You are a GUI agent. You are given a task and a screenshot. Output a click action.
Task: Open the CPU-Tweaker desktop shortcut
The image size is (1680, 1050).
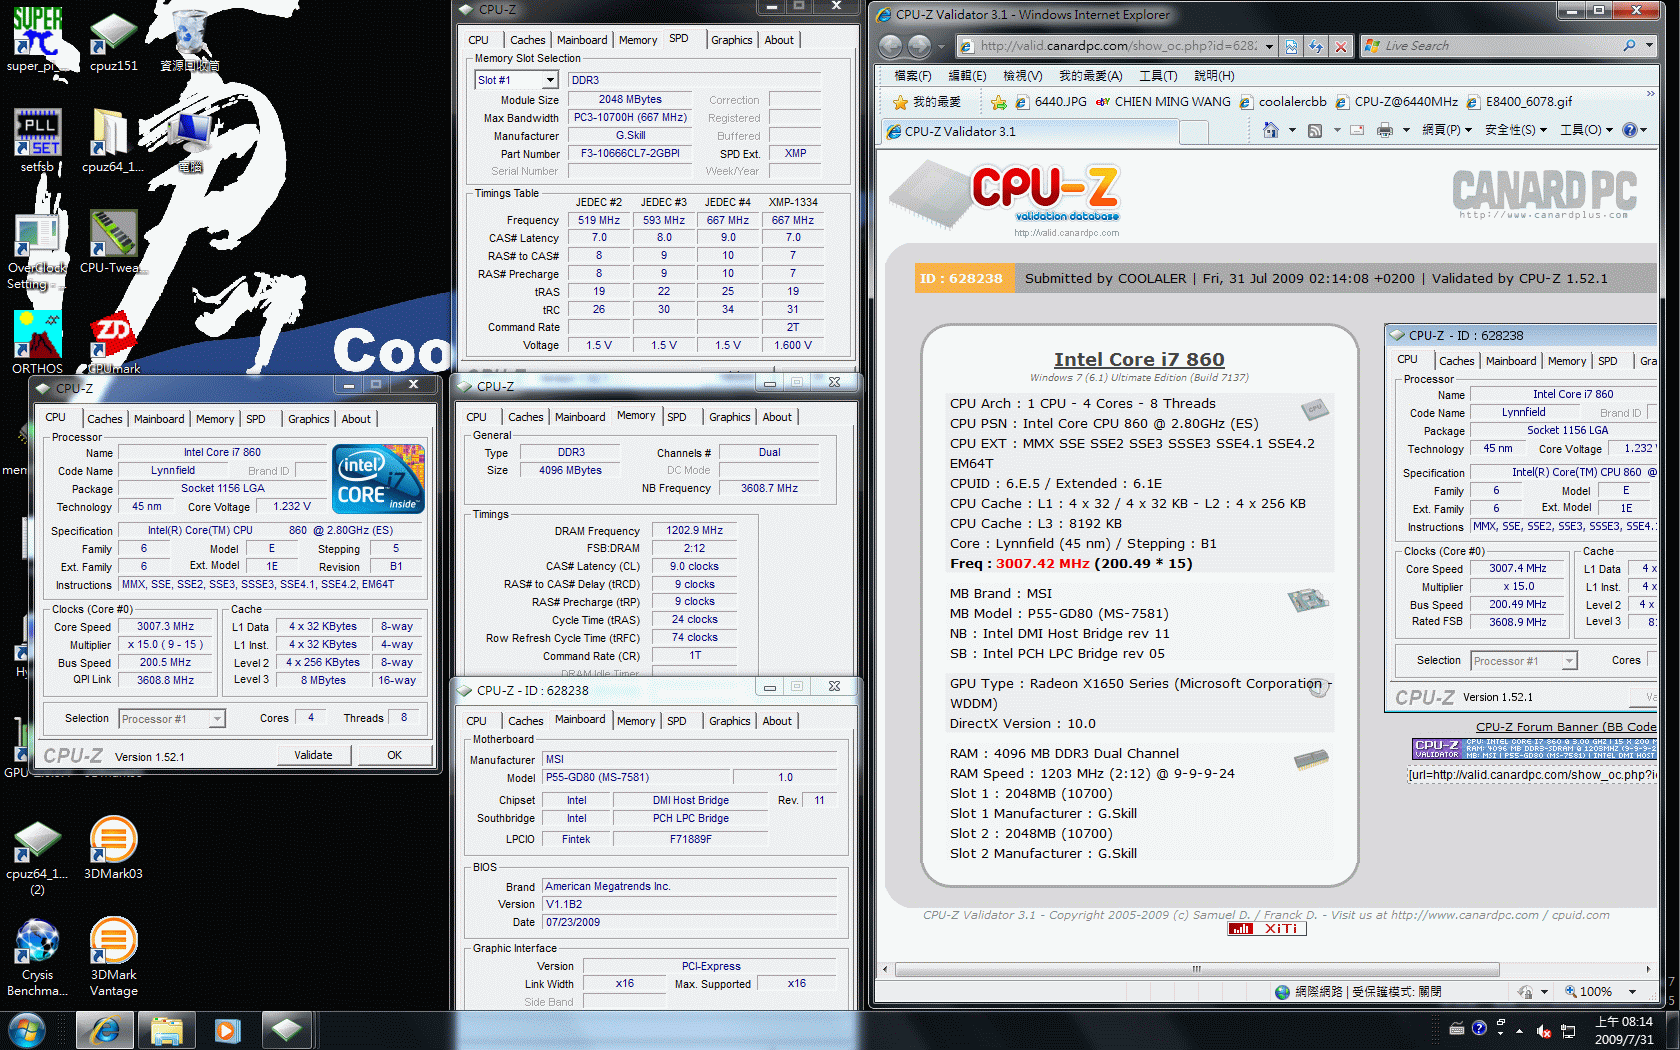click(x=114, y=241)
